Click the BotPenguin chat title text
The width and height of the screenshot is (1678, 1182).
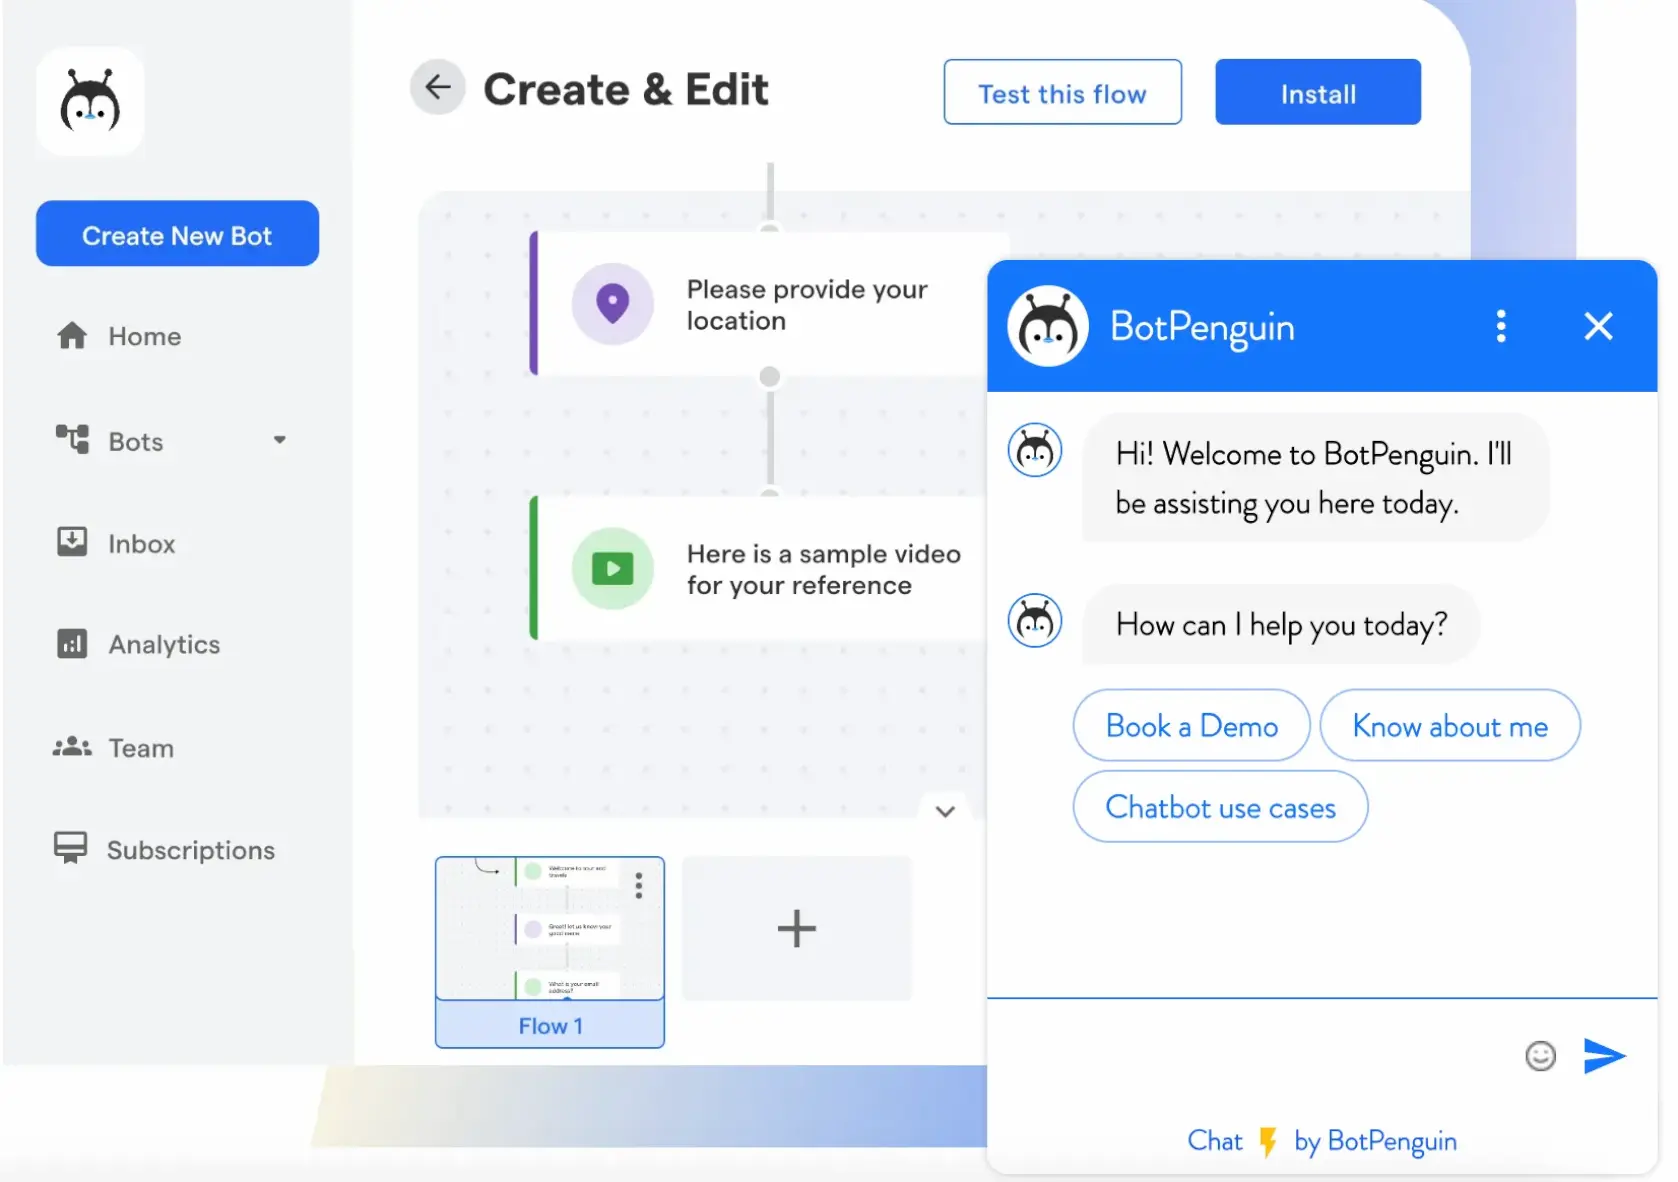tap(1202, 327)
